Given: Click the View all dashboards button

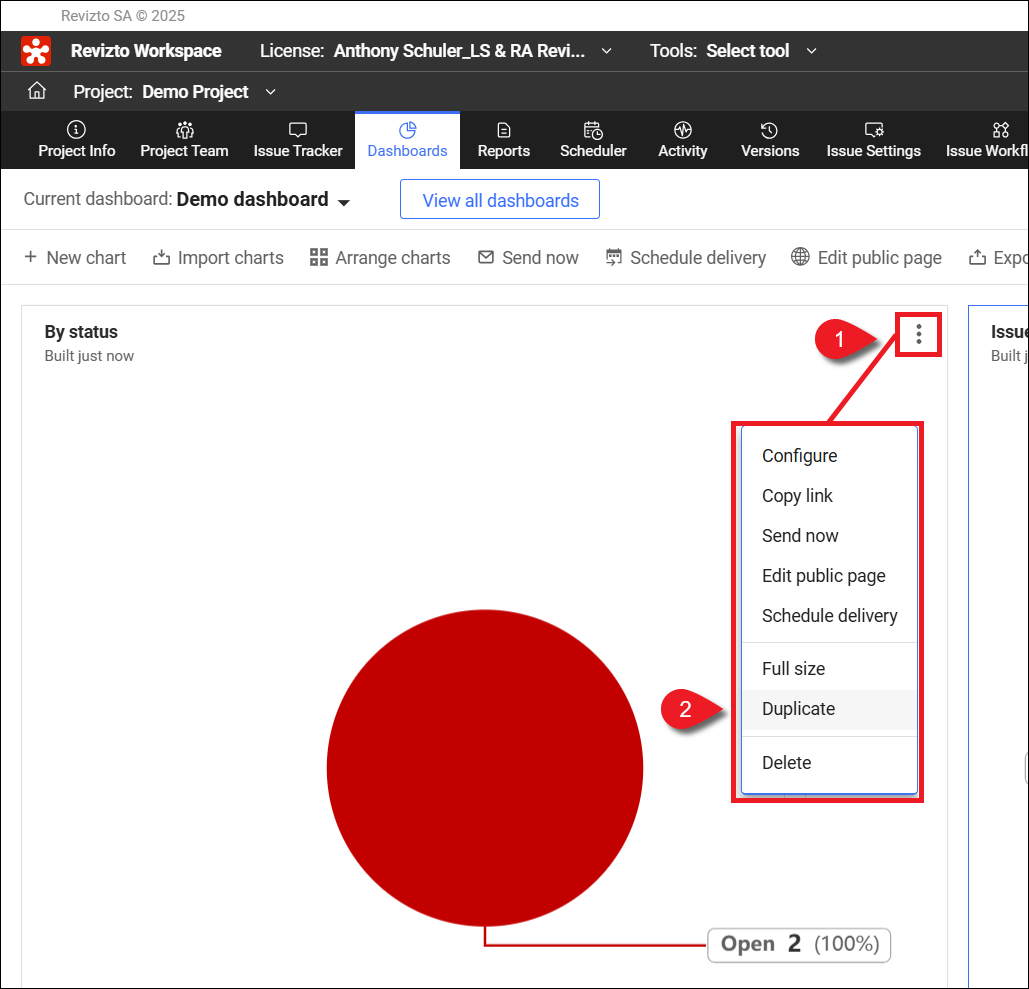Looking at the screenshot, I should (500, 200).
